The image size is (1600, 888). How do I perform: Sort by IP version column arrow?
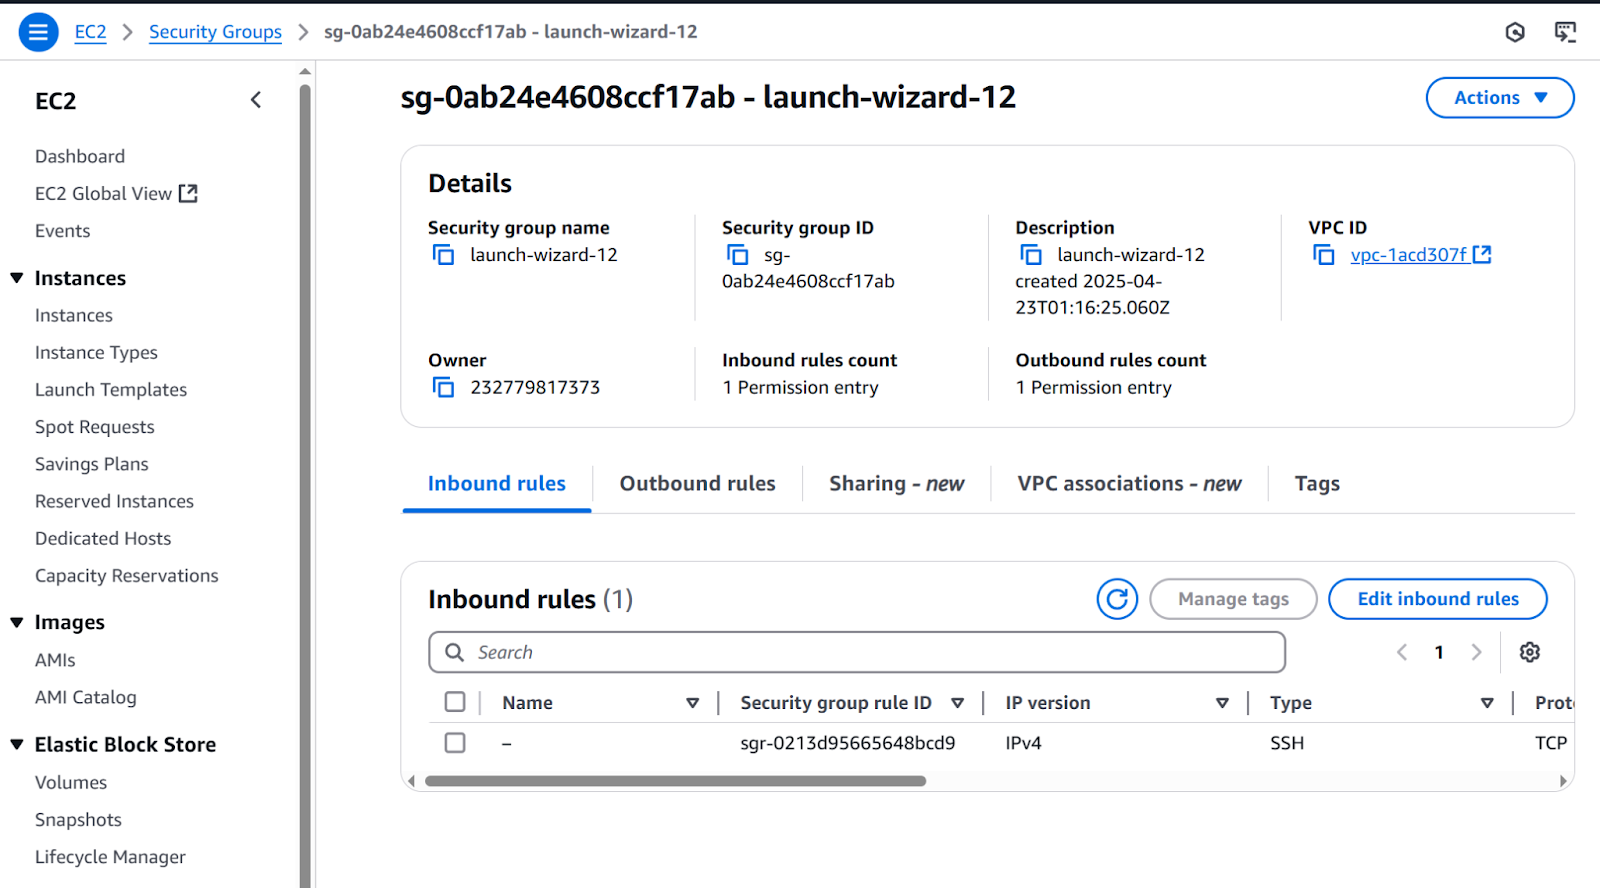point(1222,703)
